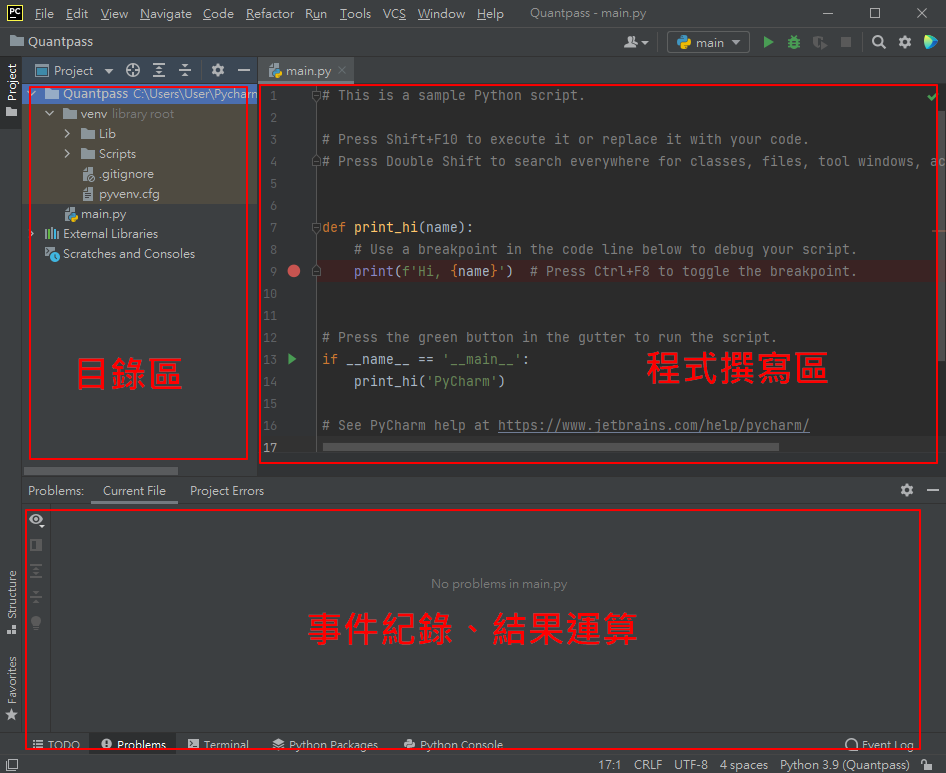946x773 pixels.
Task: Open IDE settings gear in top toolbar
Action: click(x=905, y=42)
